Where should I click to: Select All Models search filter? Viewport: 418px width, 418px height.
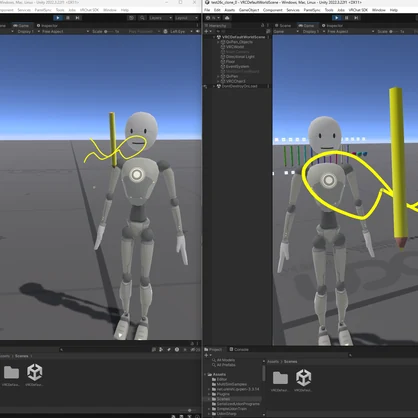pos(224,360)
